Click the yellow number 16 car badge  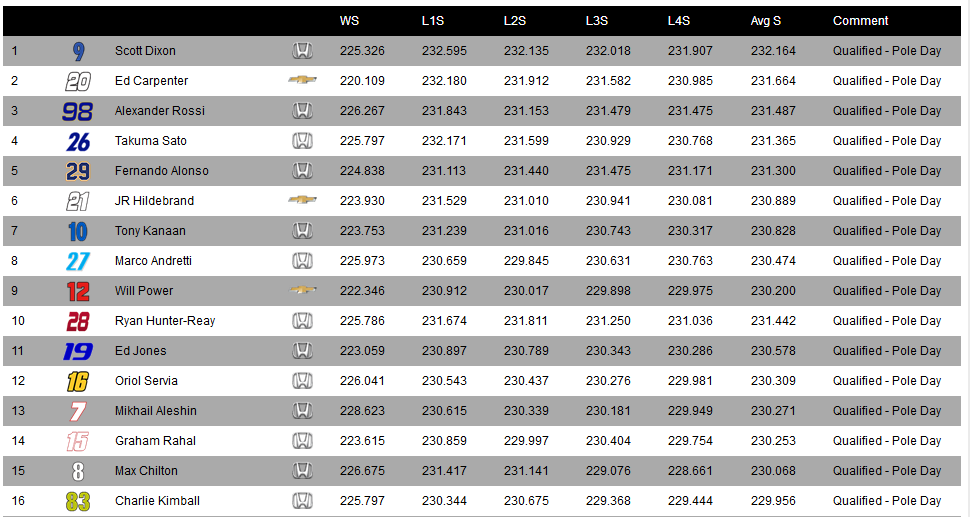(78, 382)
